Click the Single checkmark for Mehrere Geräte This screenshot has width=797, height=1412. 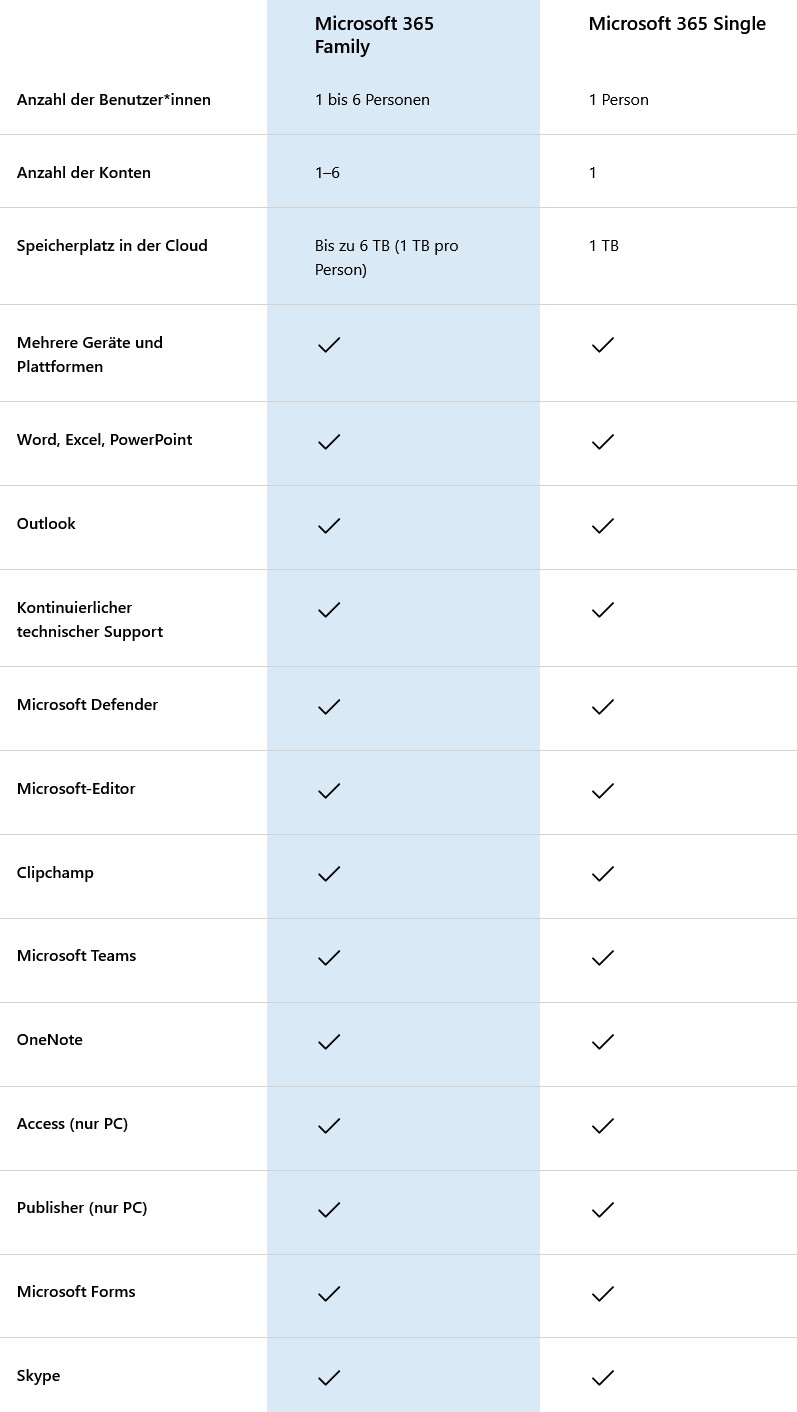pyautogui.click(x=602, y=345)
